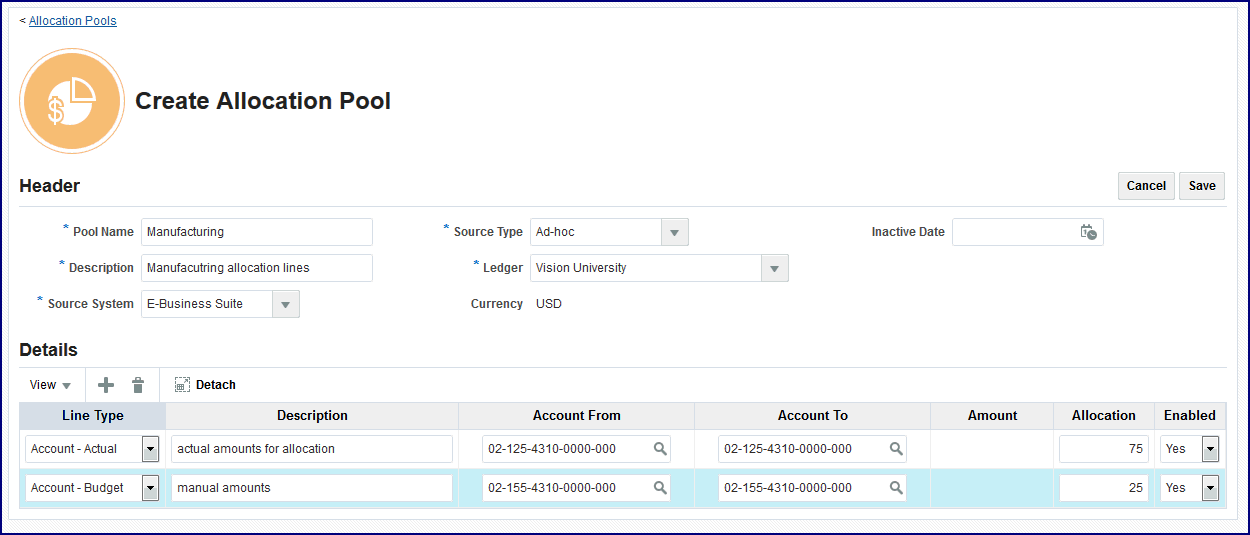Open the Source System dropdown
Image resolution: width=1250 pixels, height=535 pixels.
pyautogui.click(x=287, y=304)
